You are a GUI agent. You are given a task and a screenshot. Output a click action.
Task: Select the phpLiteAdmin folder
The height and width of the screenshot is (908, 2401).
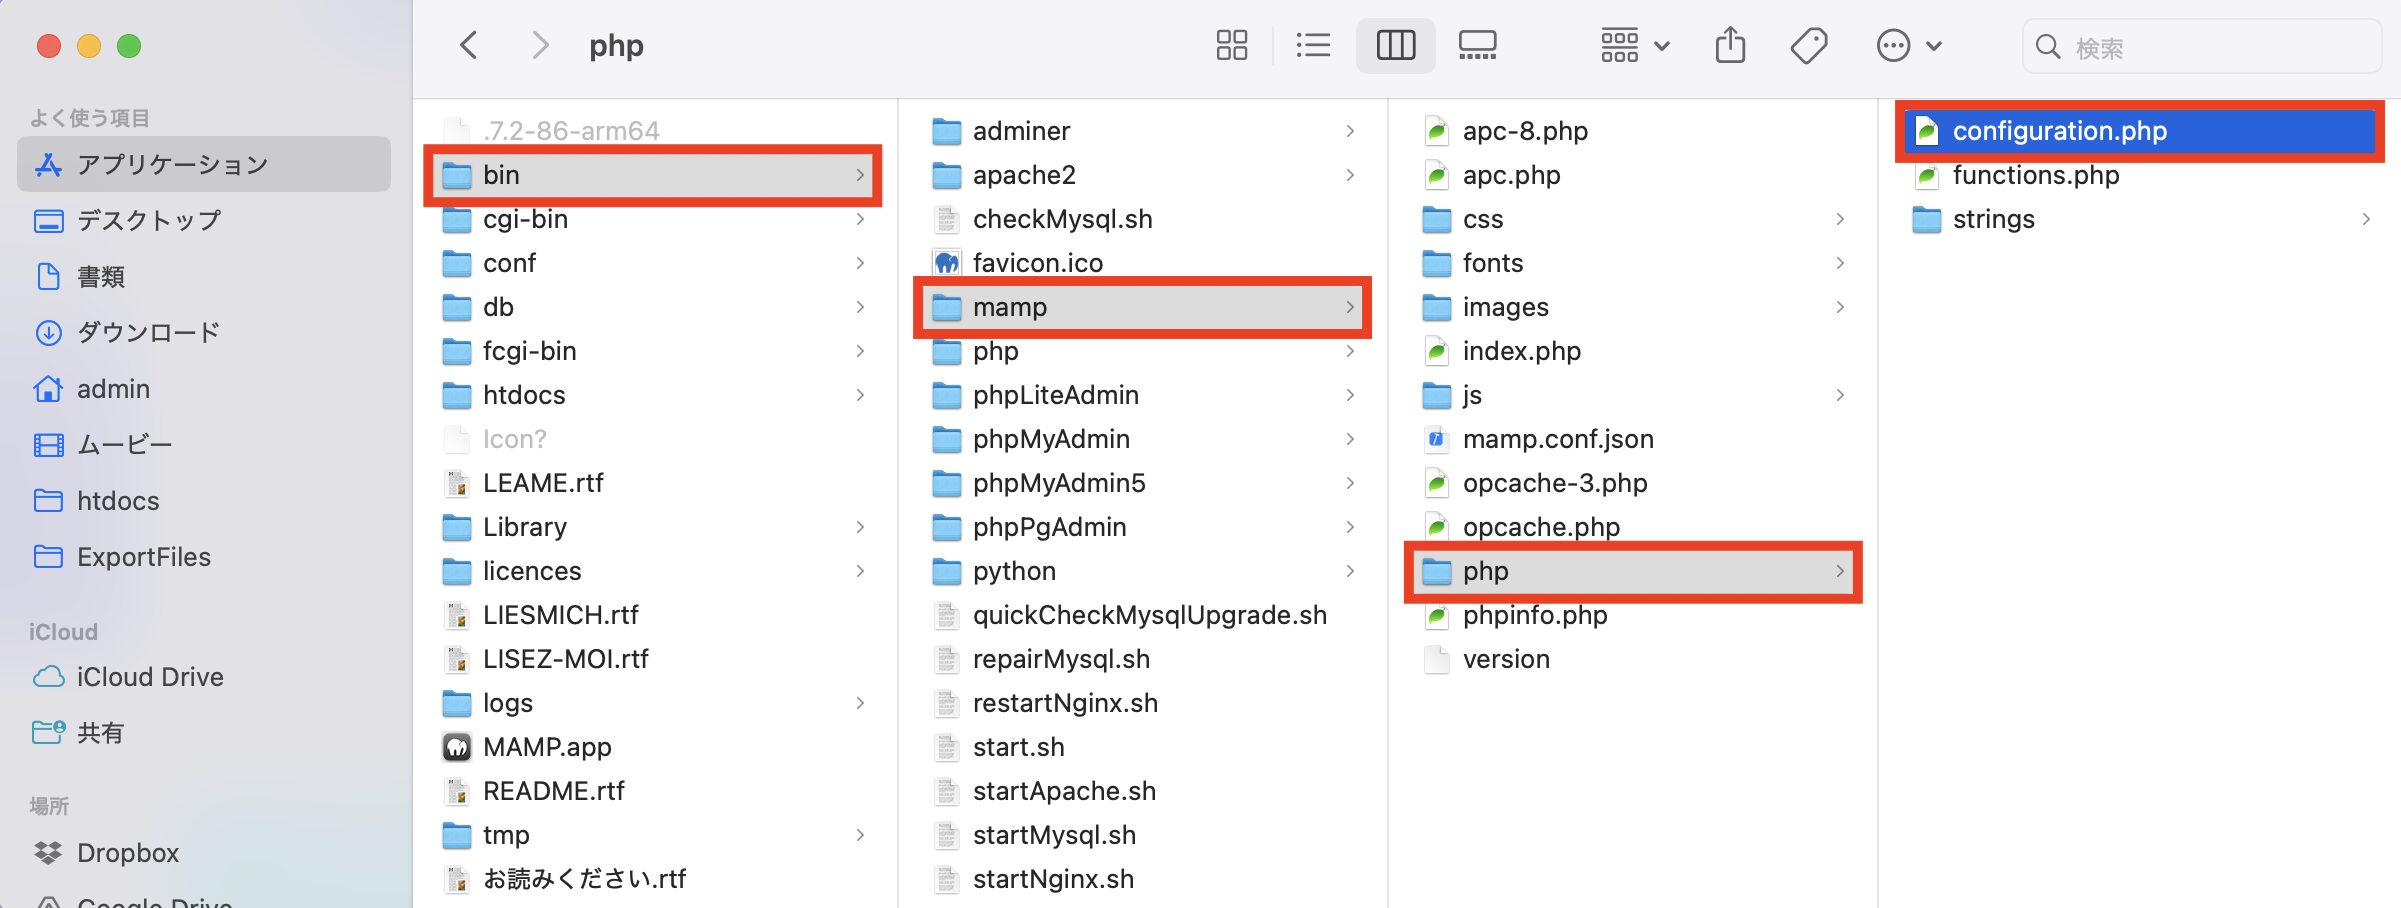(x=1143, y=395)
